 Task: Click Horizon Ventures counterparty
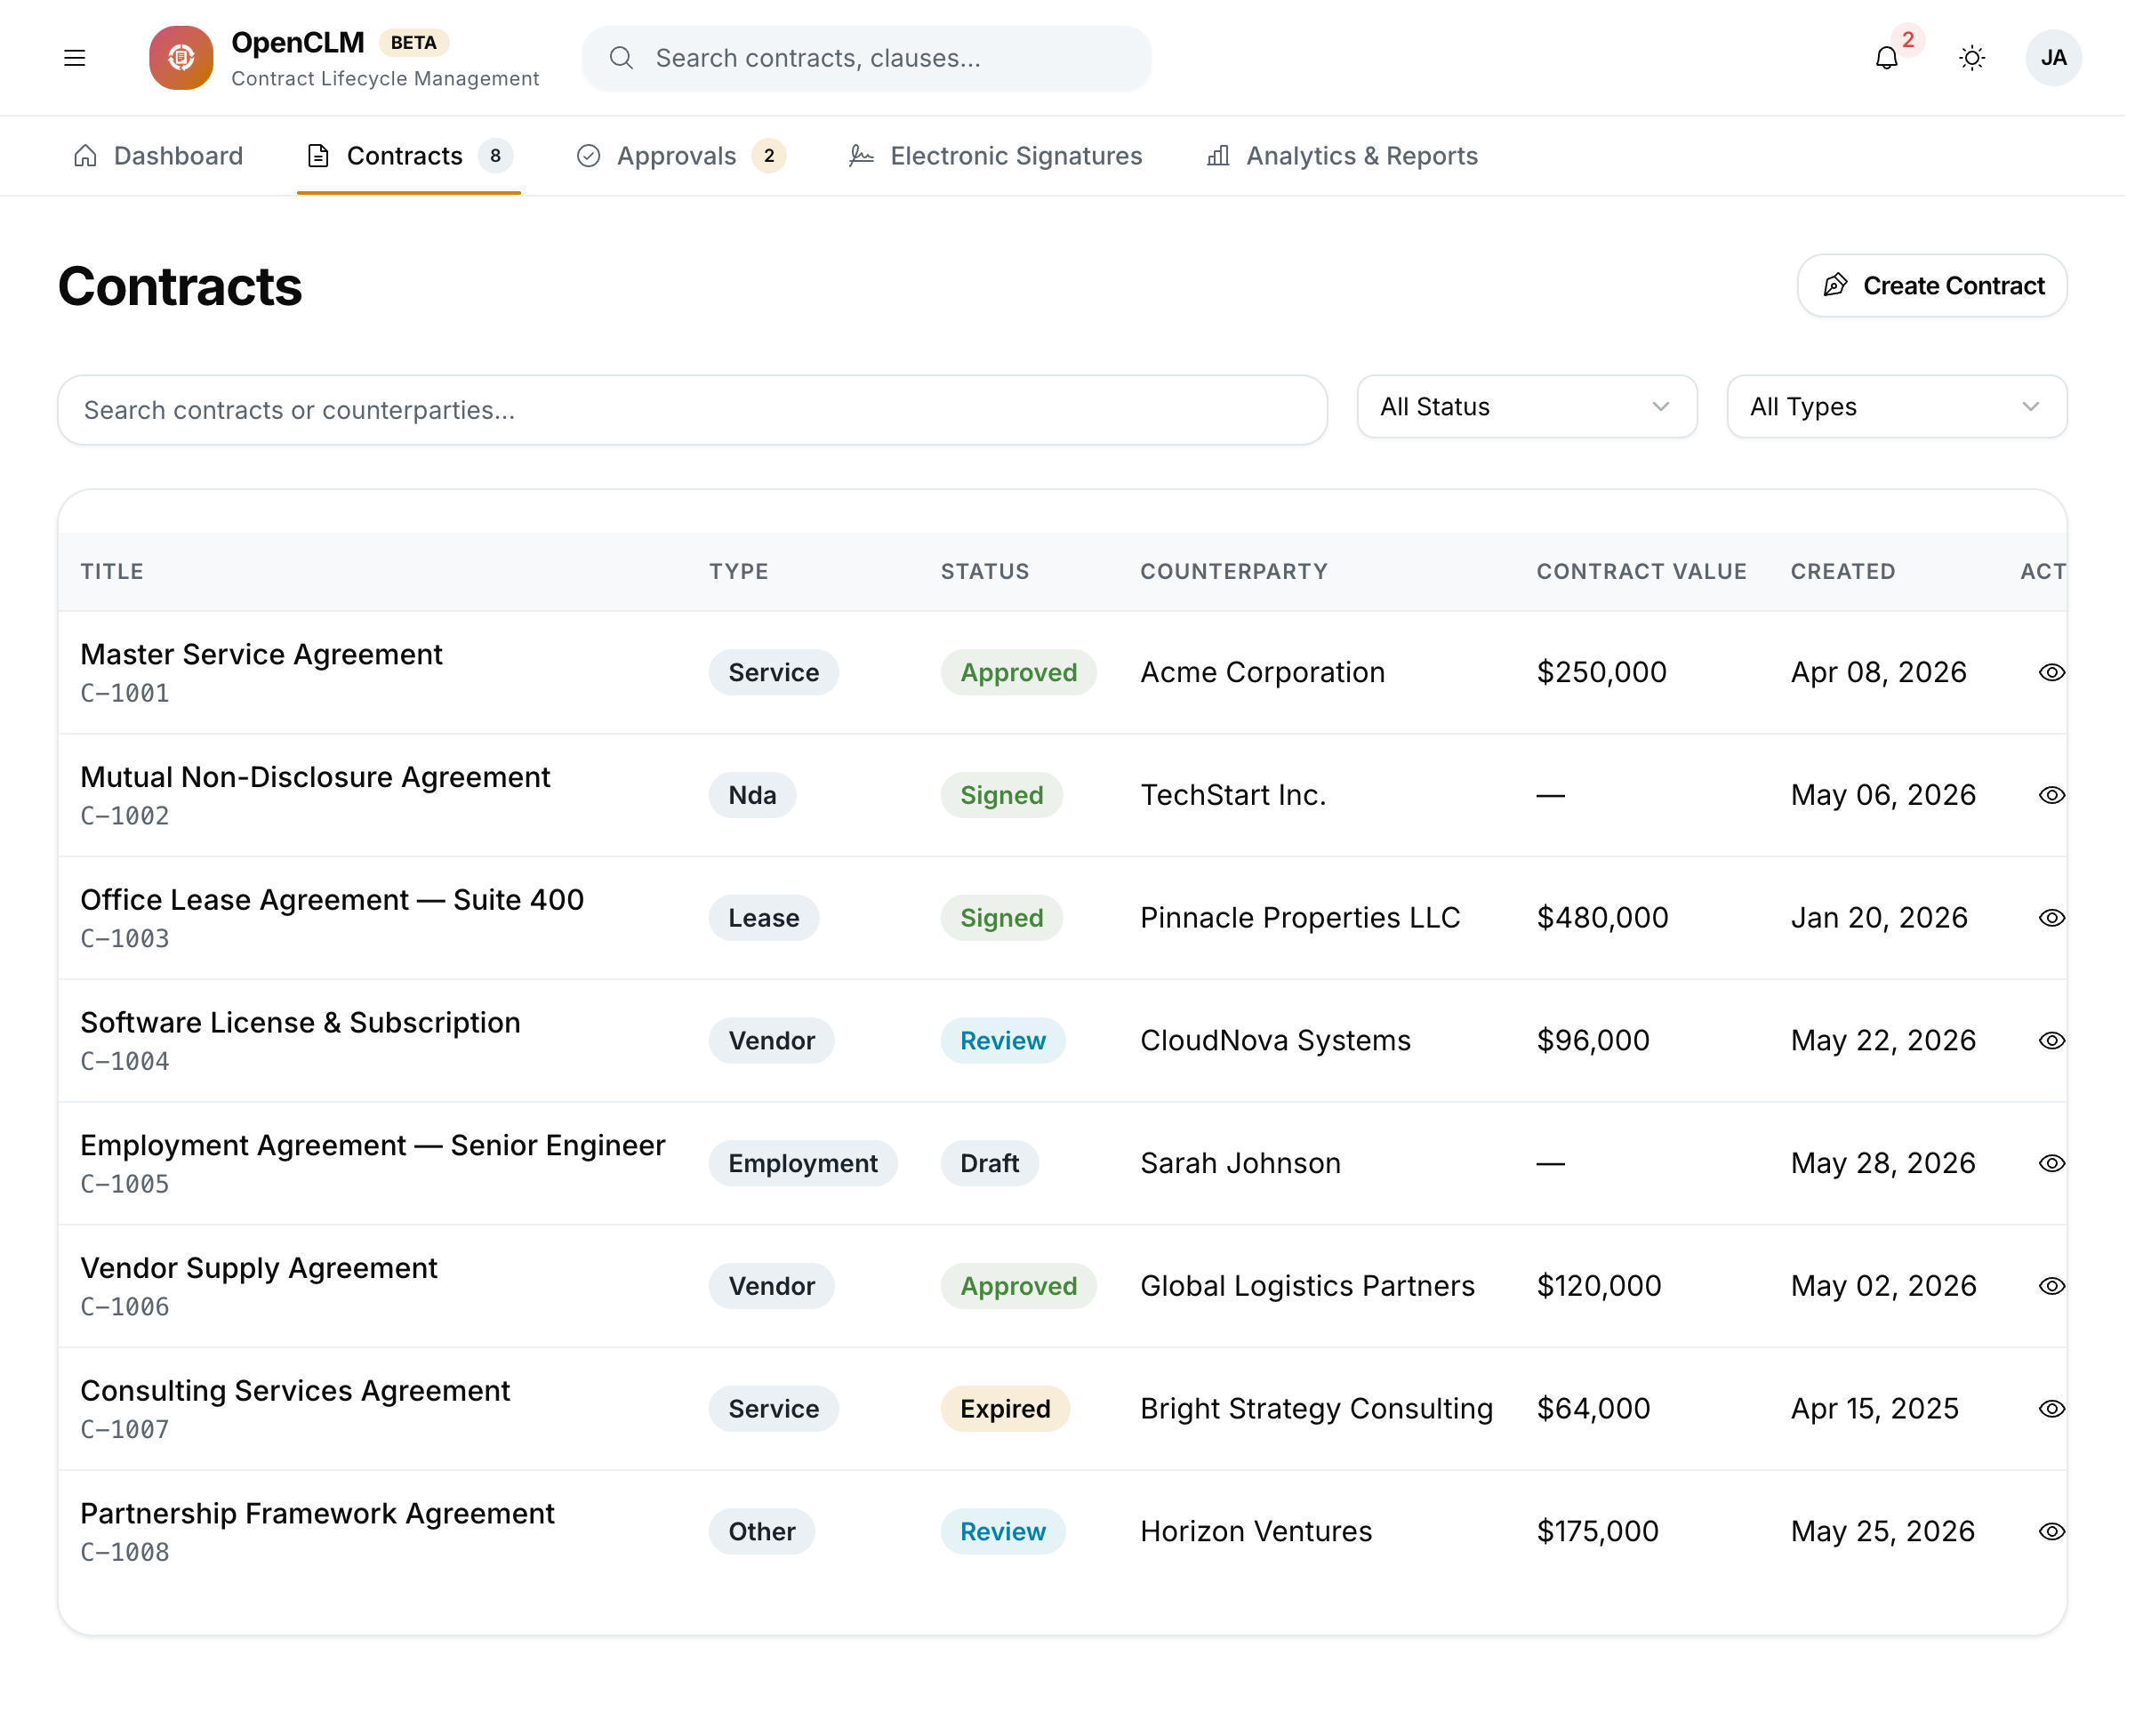click(x=1256, y=1532)
